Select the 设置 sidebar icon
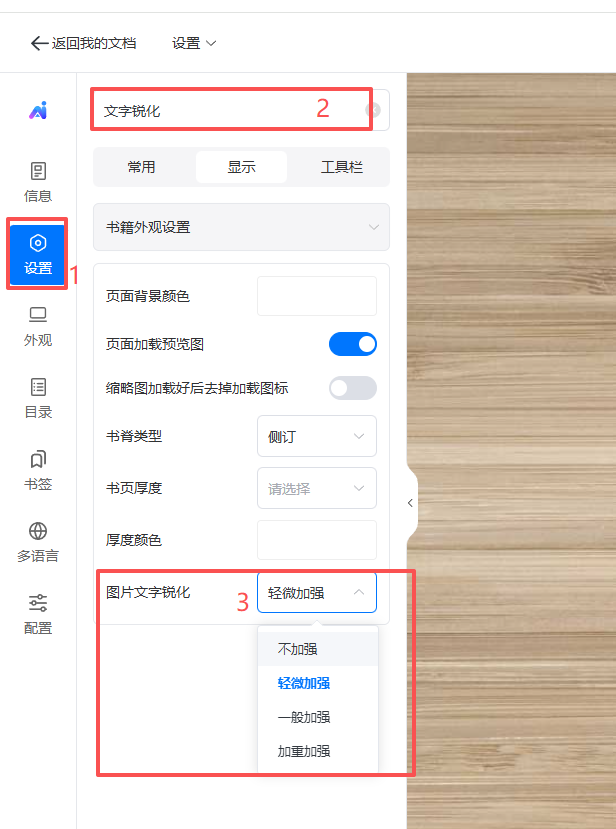This screenshot has height=829, width=616. point(38,254)
